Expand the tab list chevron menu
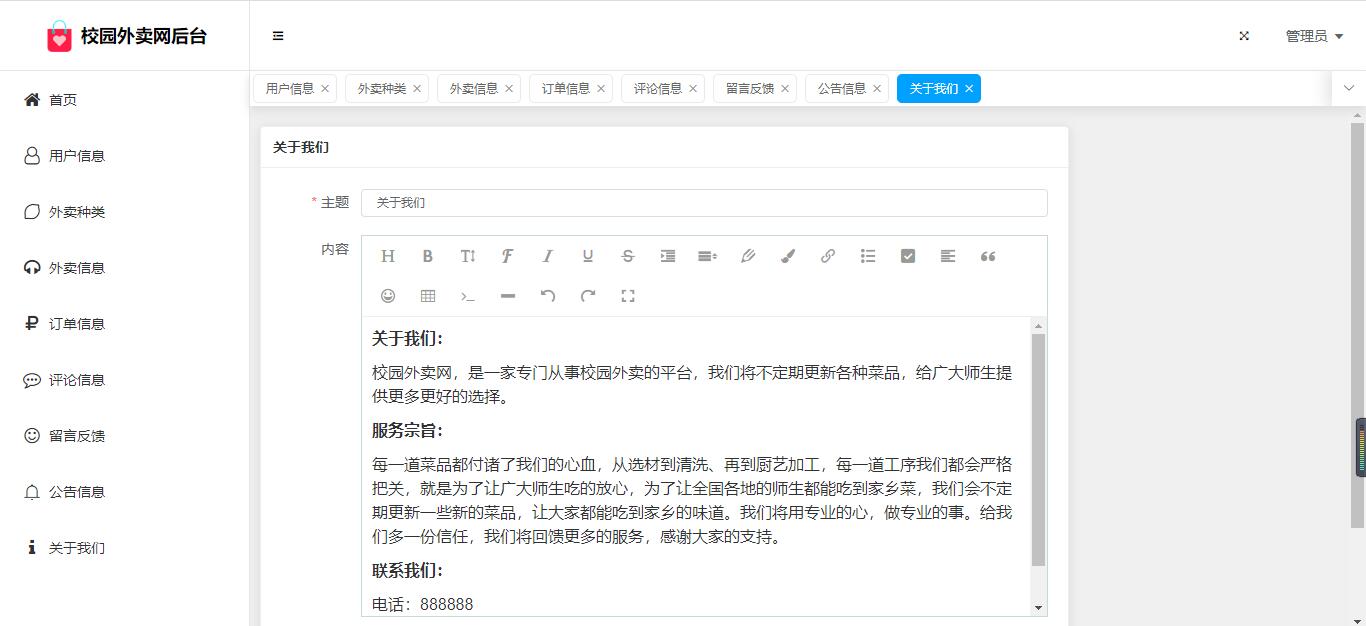Image resolution: width=1366 pixels, height=626 pixels. (x=1349, y=88)
